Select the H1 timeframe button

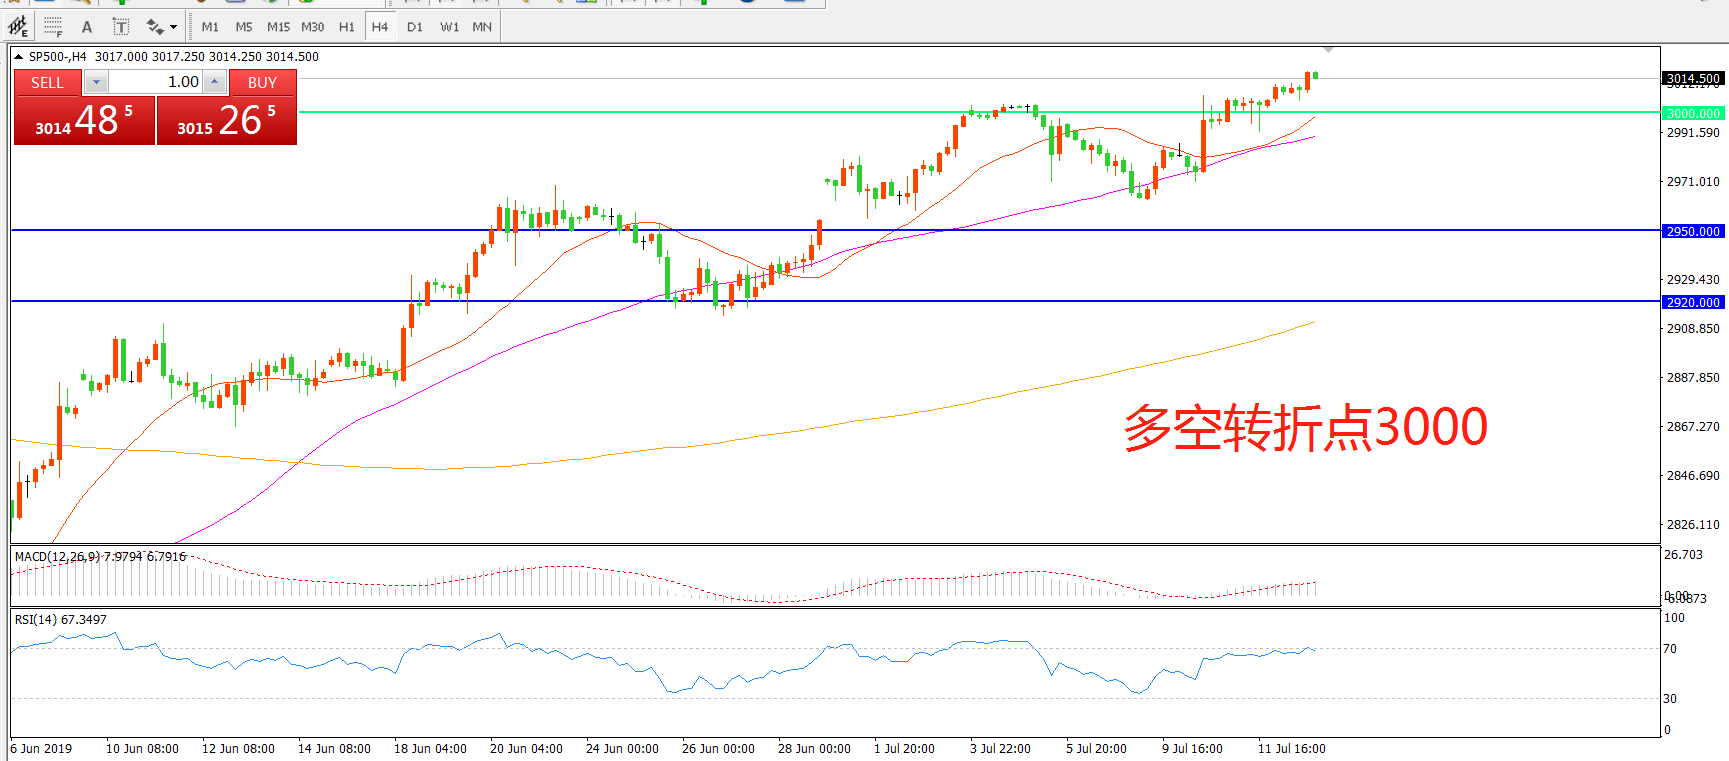346,27
